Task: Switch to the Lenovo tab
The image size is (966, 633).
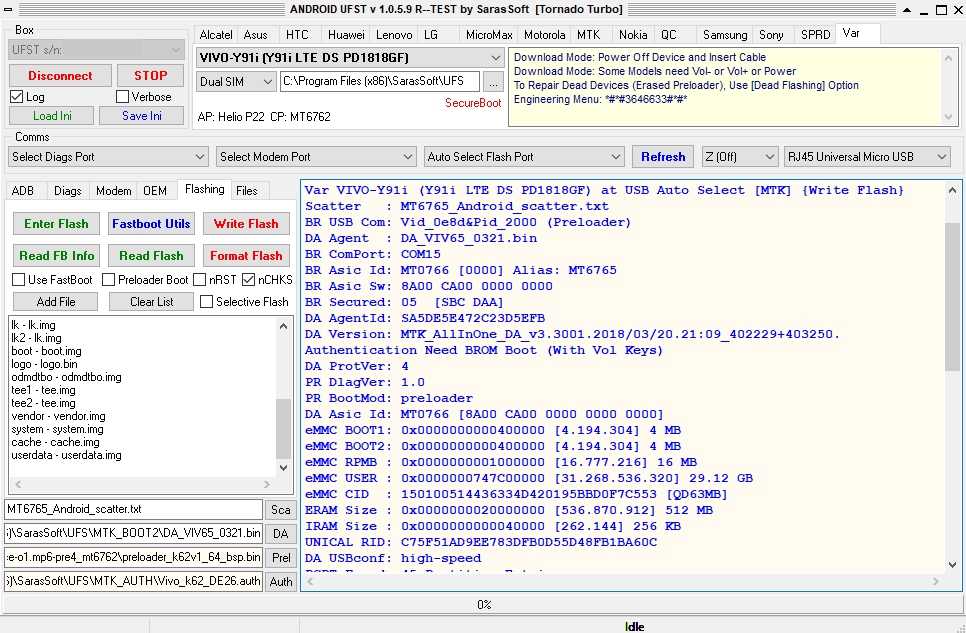Action: (x=394, y=35)
